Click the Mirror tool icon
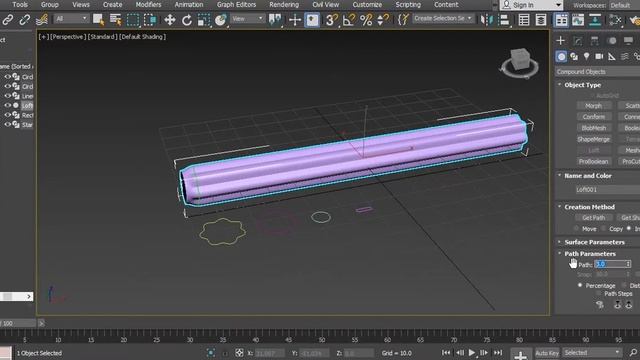The width and height of the screenshot is (640, 360). point(487,20)
